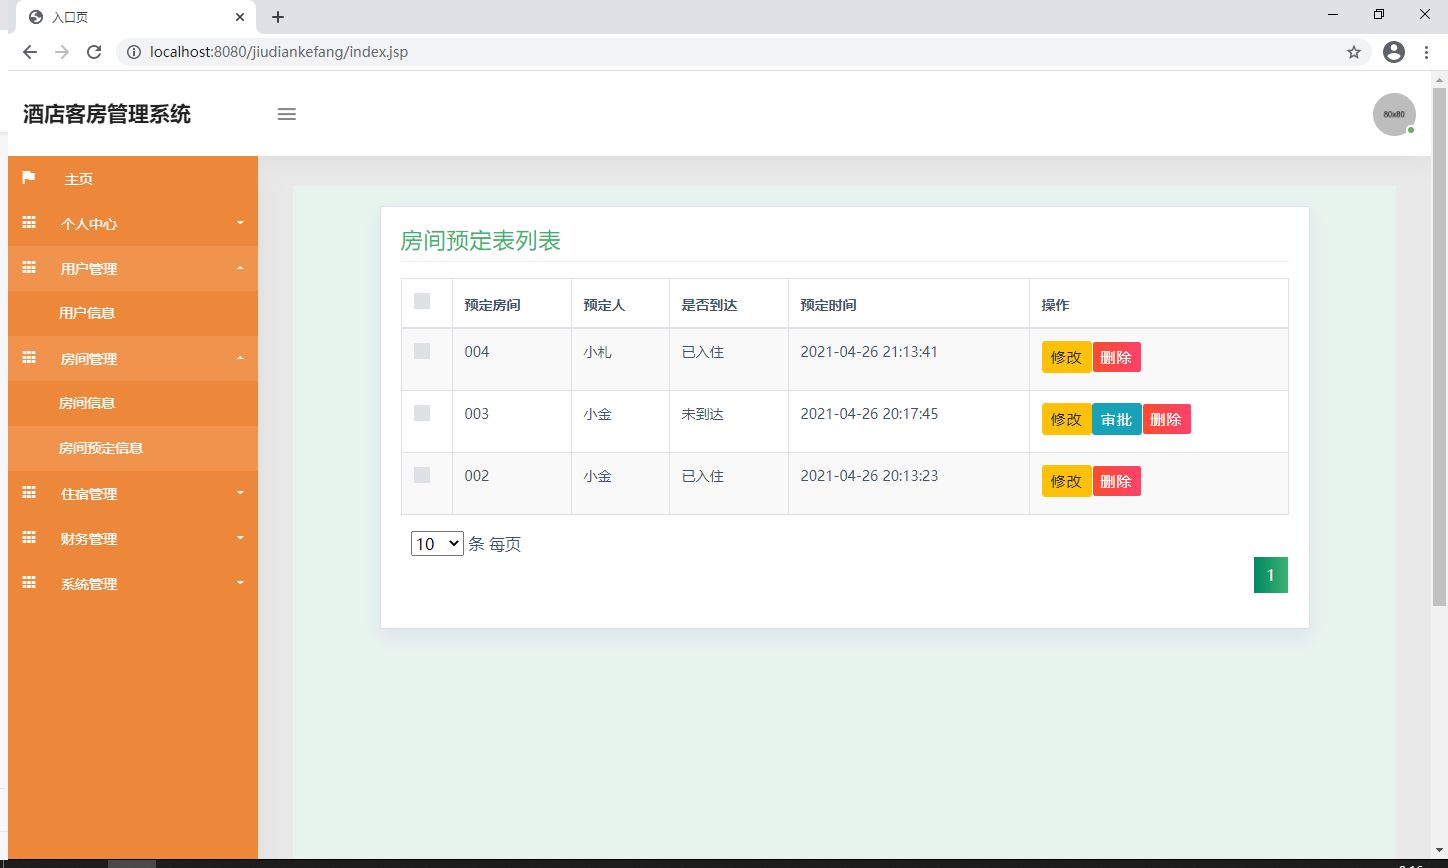Open the Chrome profile icon
This screenshot has height=868, width=1448.
1394,52
